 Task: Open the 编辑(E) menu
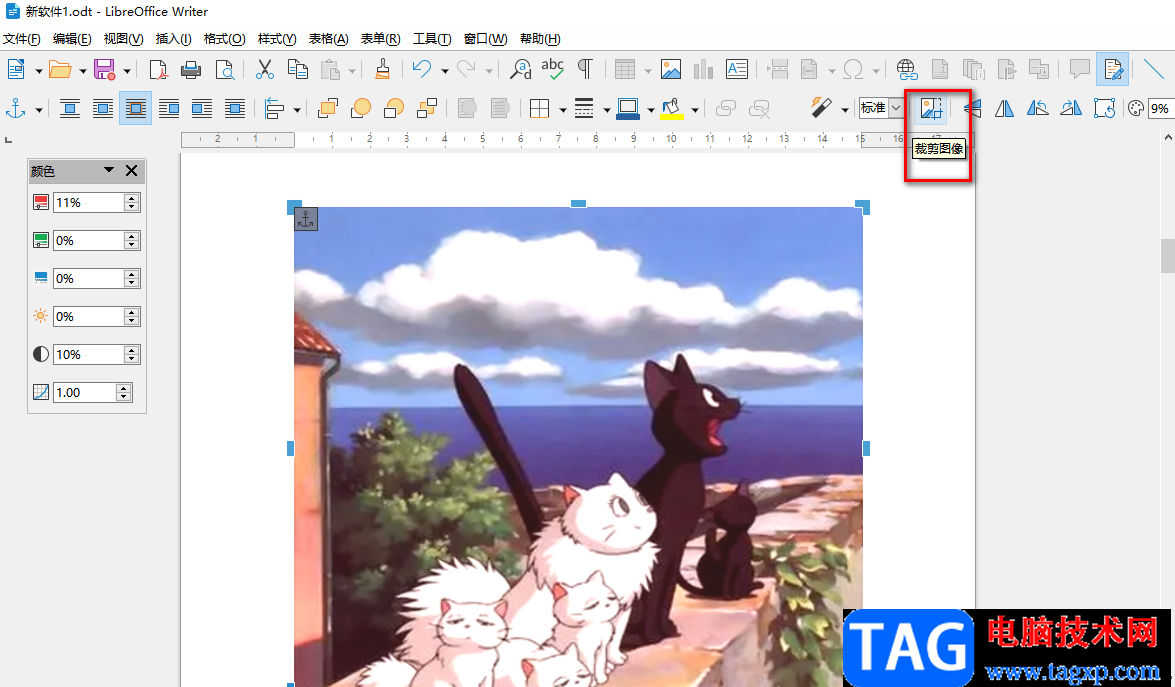click(72, 39)
